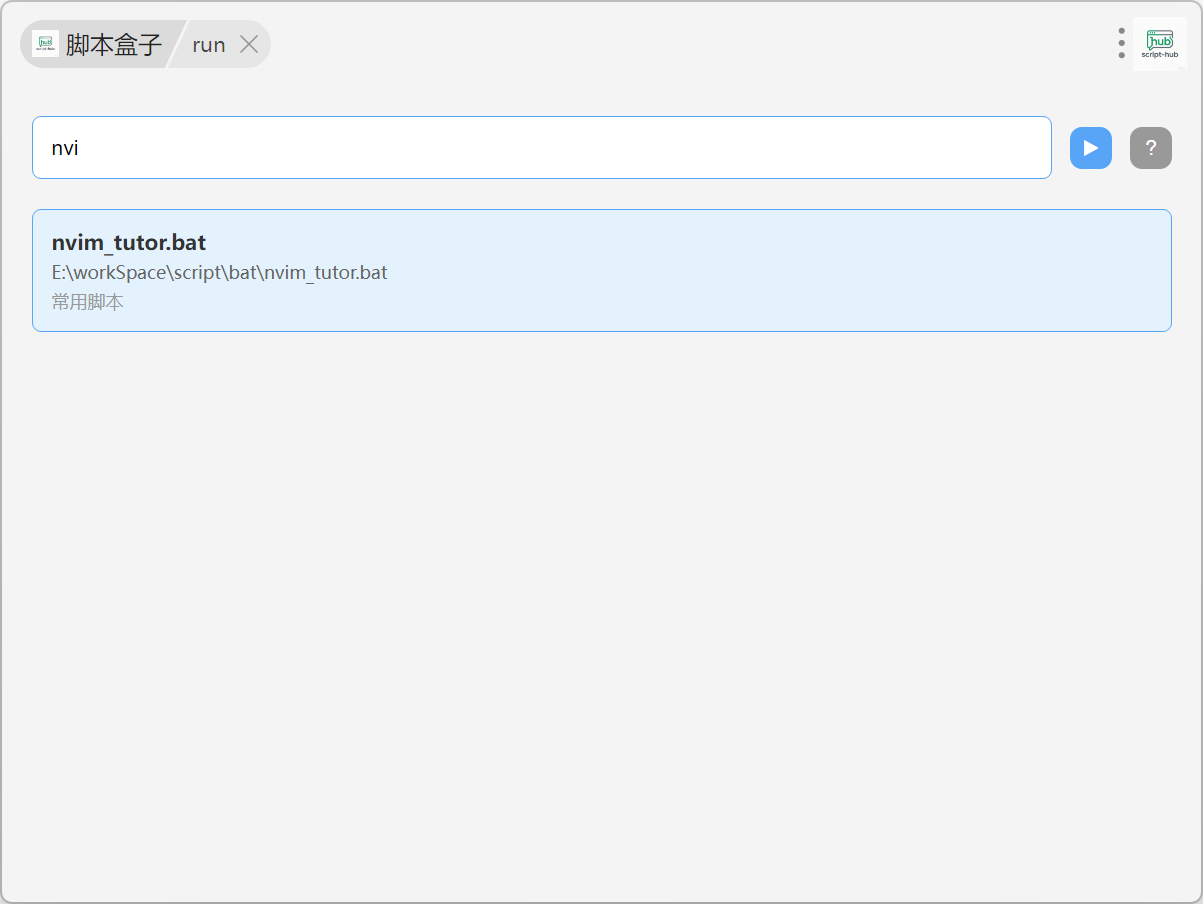Click the white triangle inside the play button
This screenshot has height=904, width=1203.
coord(1091,148)
